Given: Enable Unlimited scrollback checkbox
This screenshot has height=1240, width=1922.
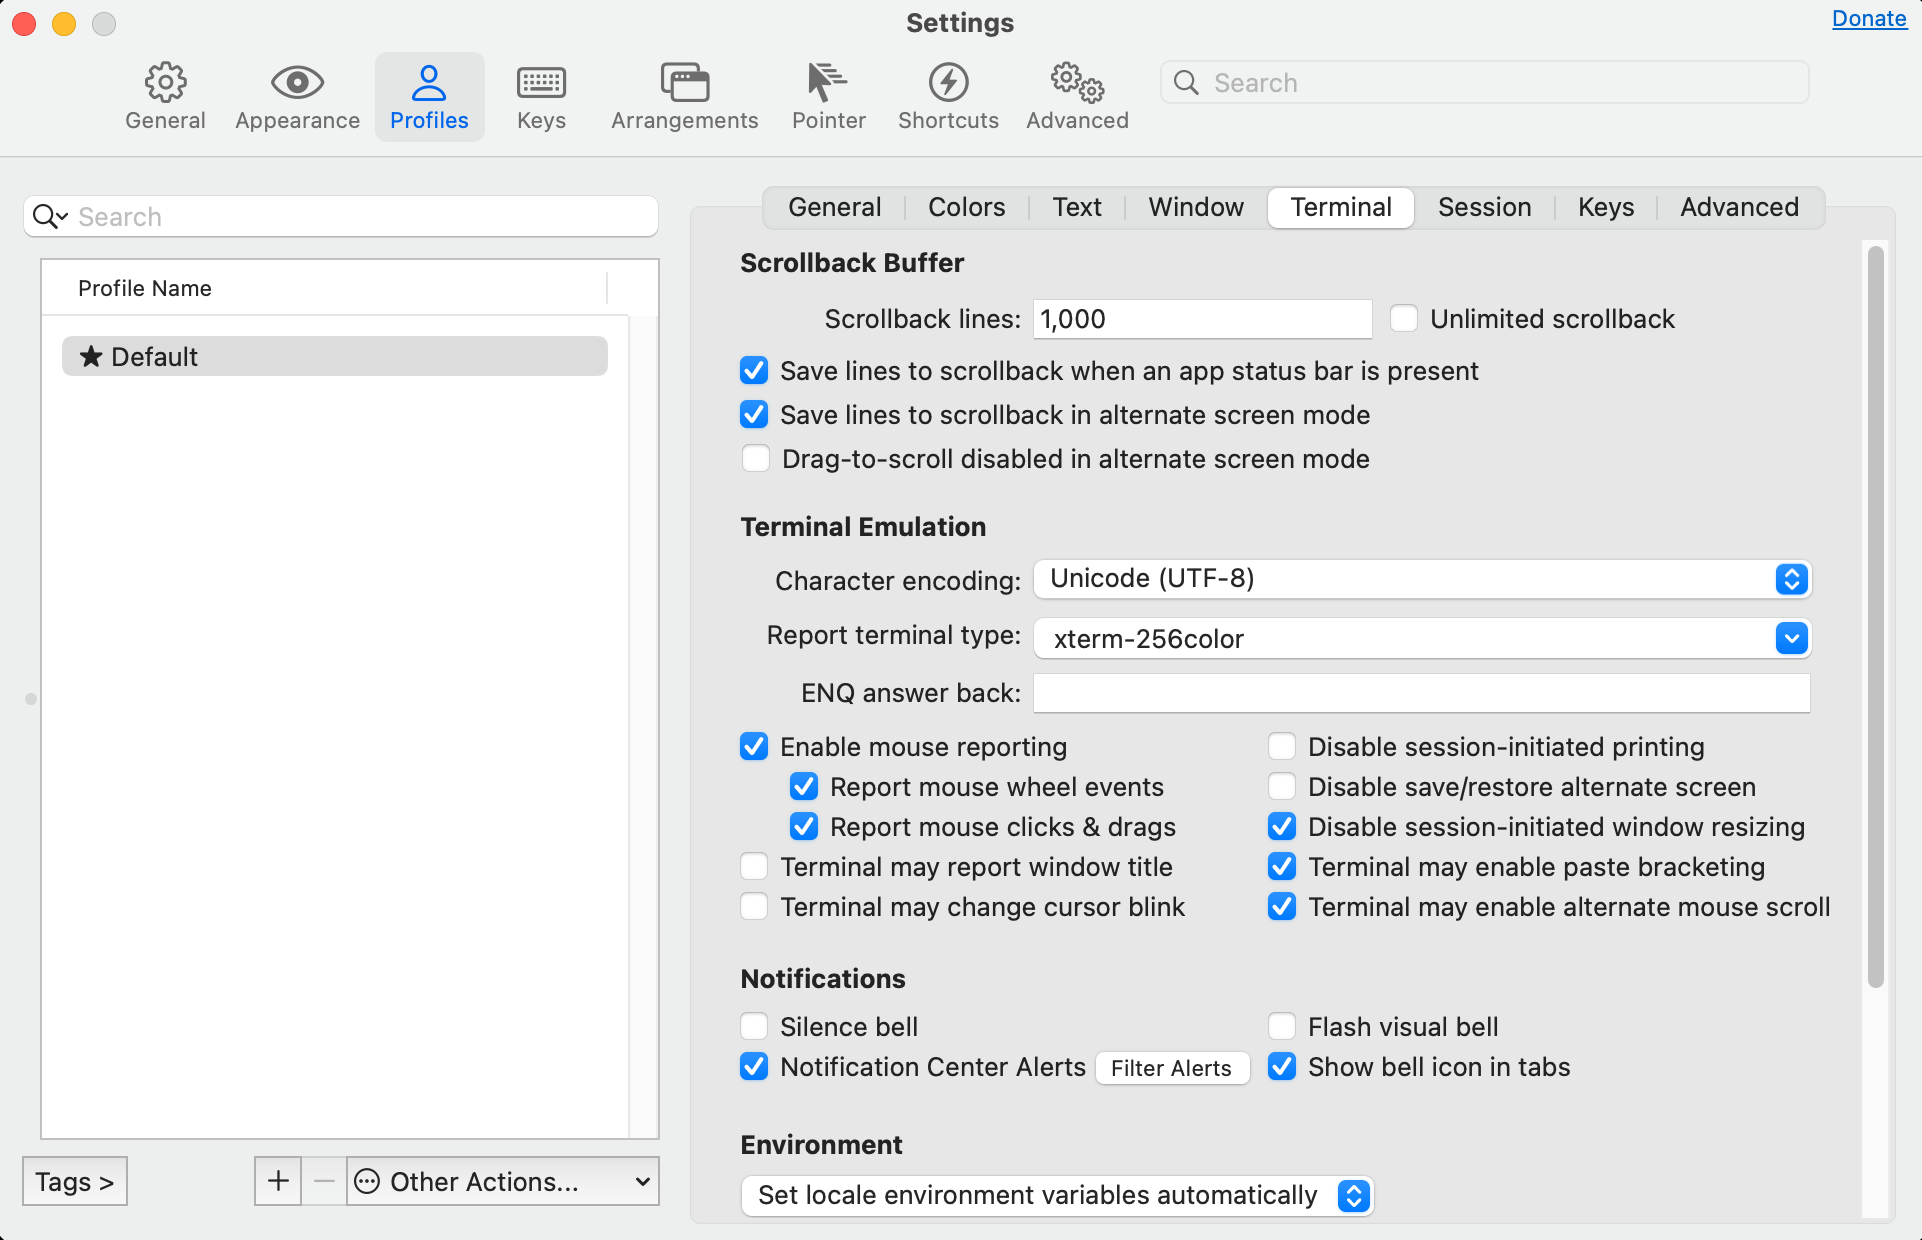Looking at the screenshot, I should point(1404,319).
